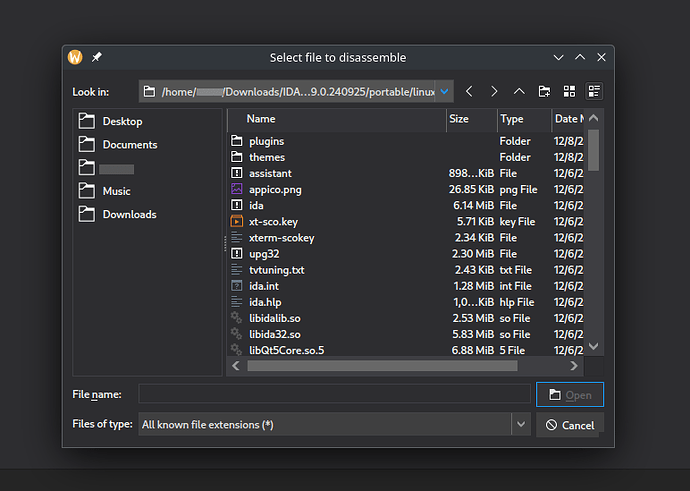The width and height of the screenshot is (690, 491).
Task: Click the vertical scrollbar thumb
Action: click(593, 150)
